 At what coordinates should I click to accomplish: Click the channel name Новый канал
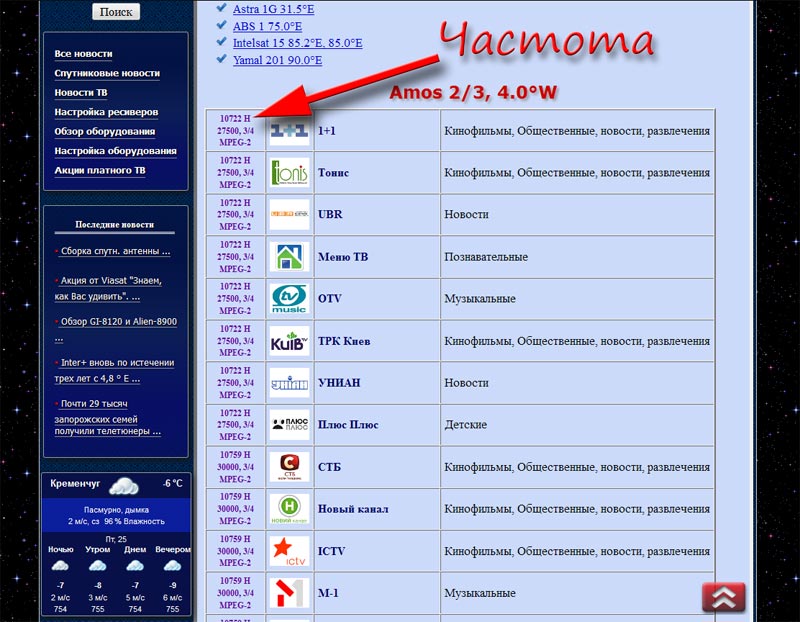pyautogui.click(x=353, y=509)
